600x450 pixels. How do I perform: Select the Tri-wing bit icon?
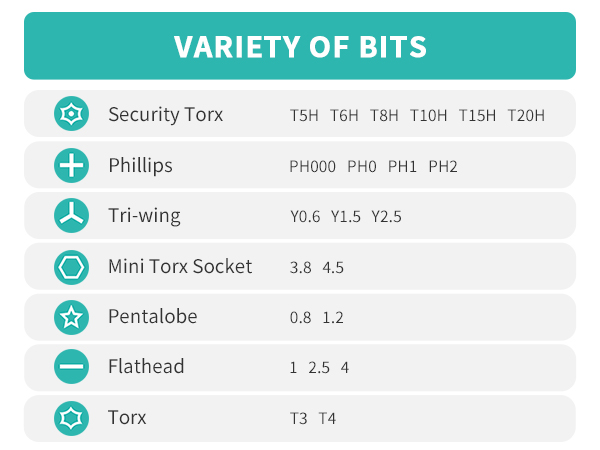click(72, 216)
